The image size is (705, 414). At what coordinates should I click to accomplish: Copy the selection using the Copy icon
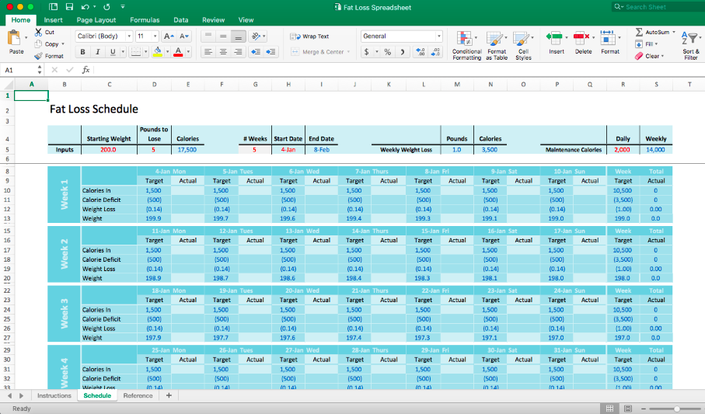click(38, 44)
